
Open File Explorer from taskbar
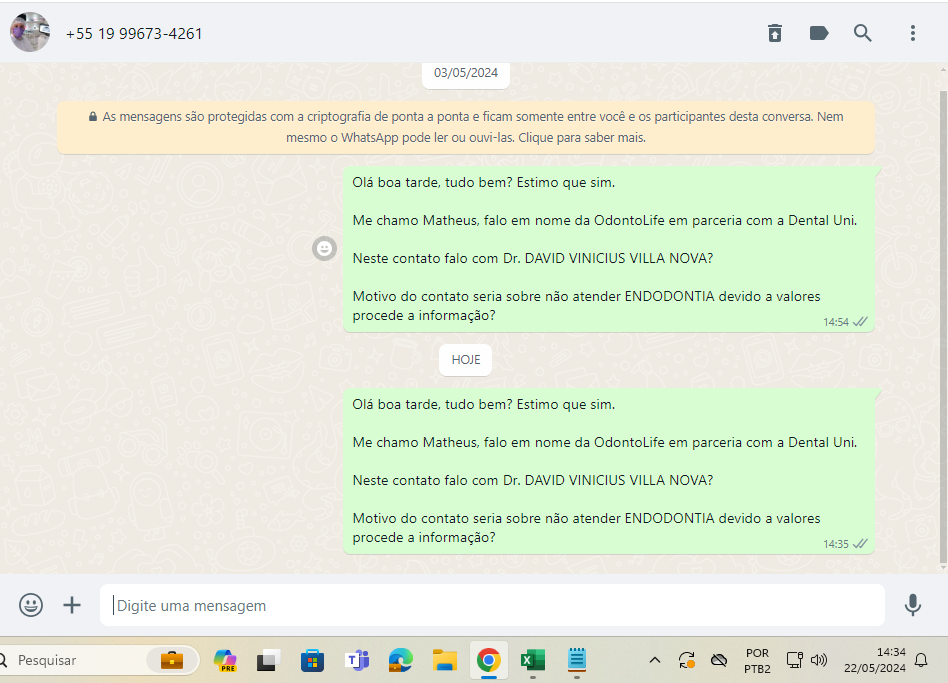[444, 660]
